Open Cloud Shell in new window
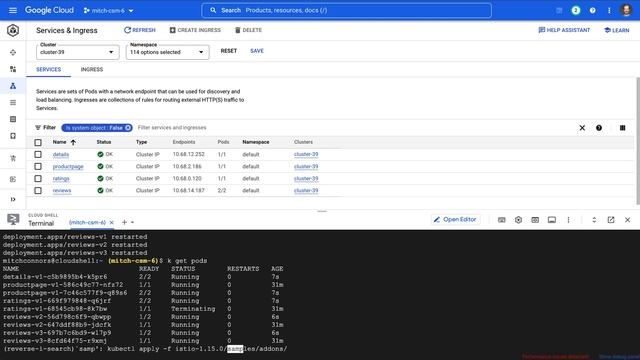This screenshot has width=640, height=360. pyautogui.click(x=611, y=220)
